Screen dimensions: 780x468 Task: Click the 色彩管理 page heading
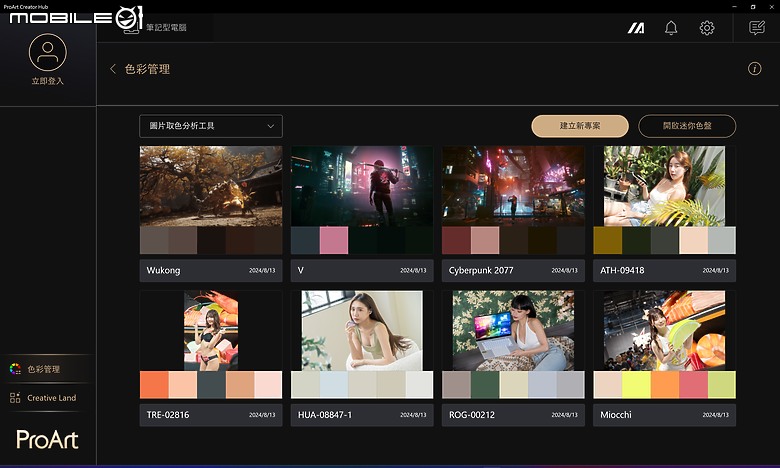coord(147,69)
